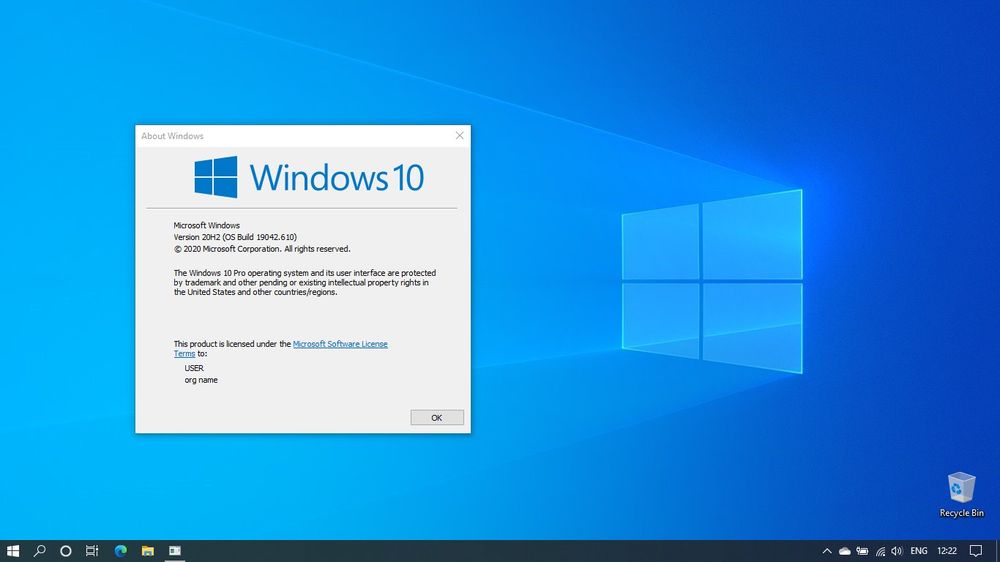Open the clock showing 12:22
Screen dimensions: 1000x562
pos(947,551)
